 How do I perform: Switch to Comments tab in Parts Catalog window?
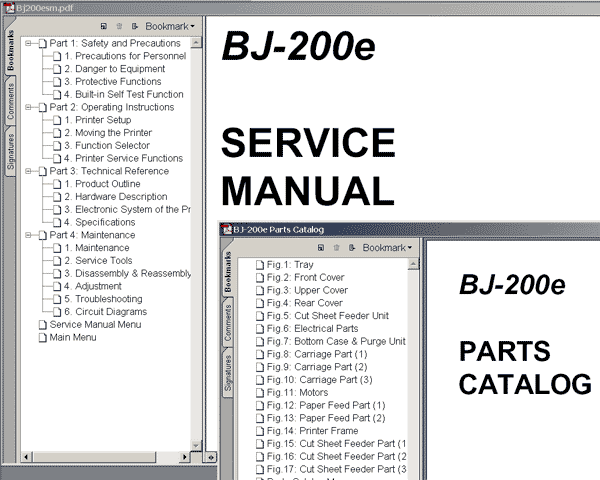click(228, 323)
